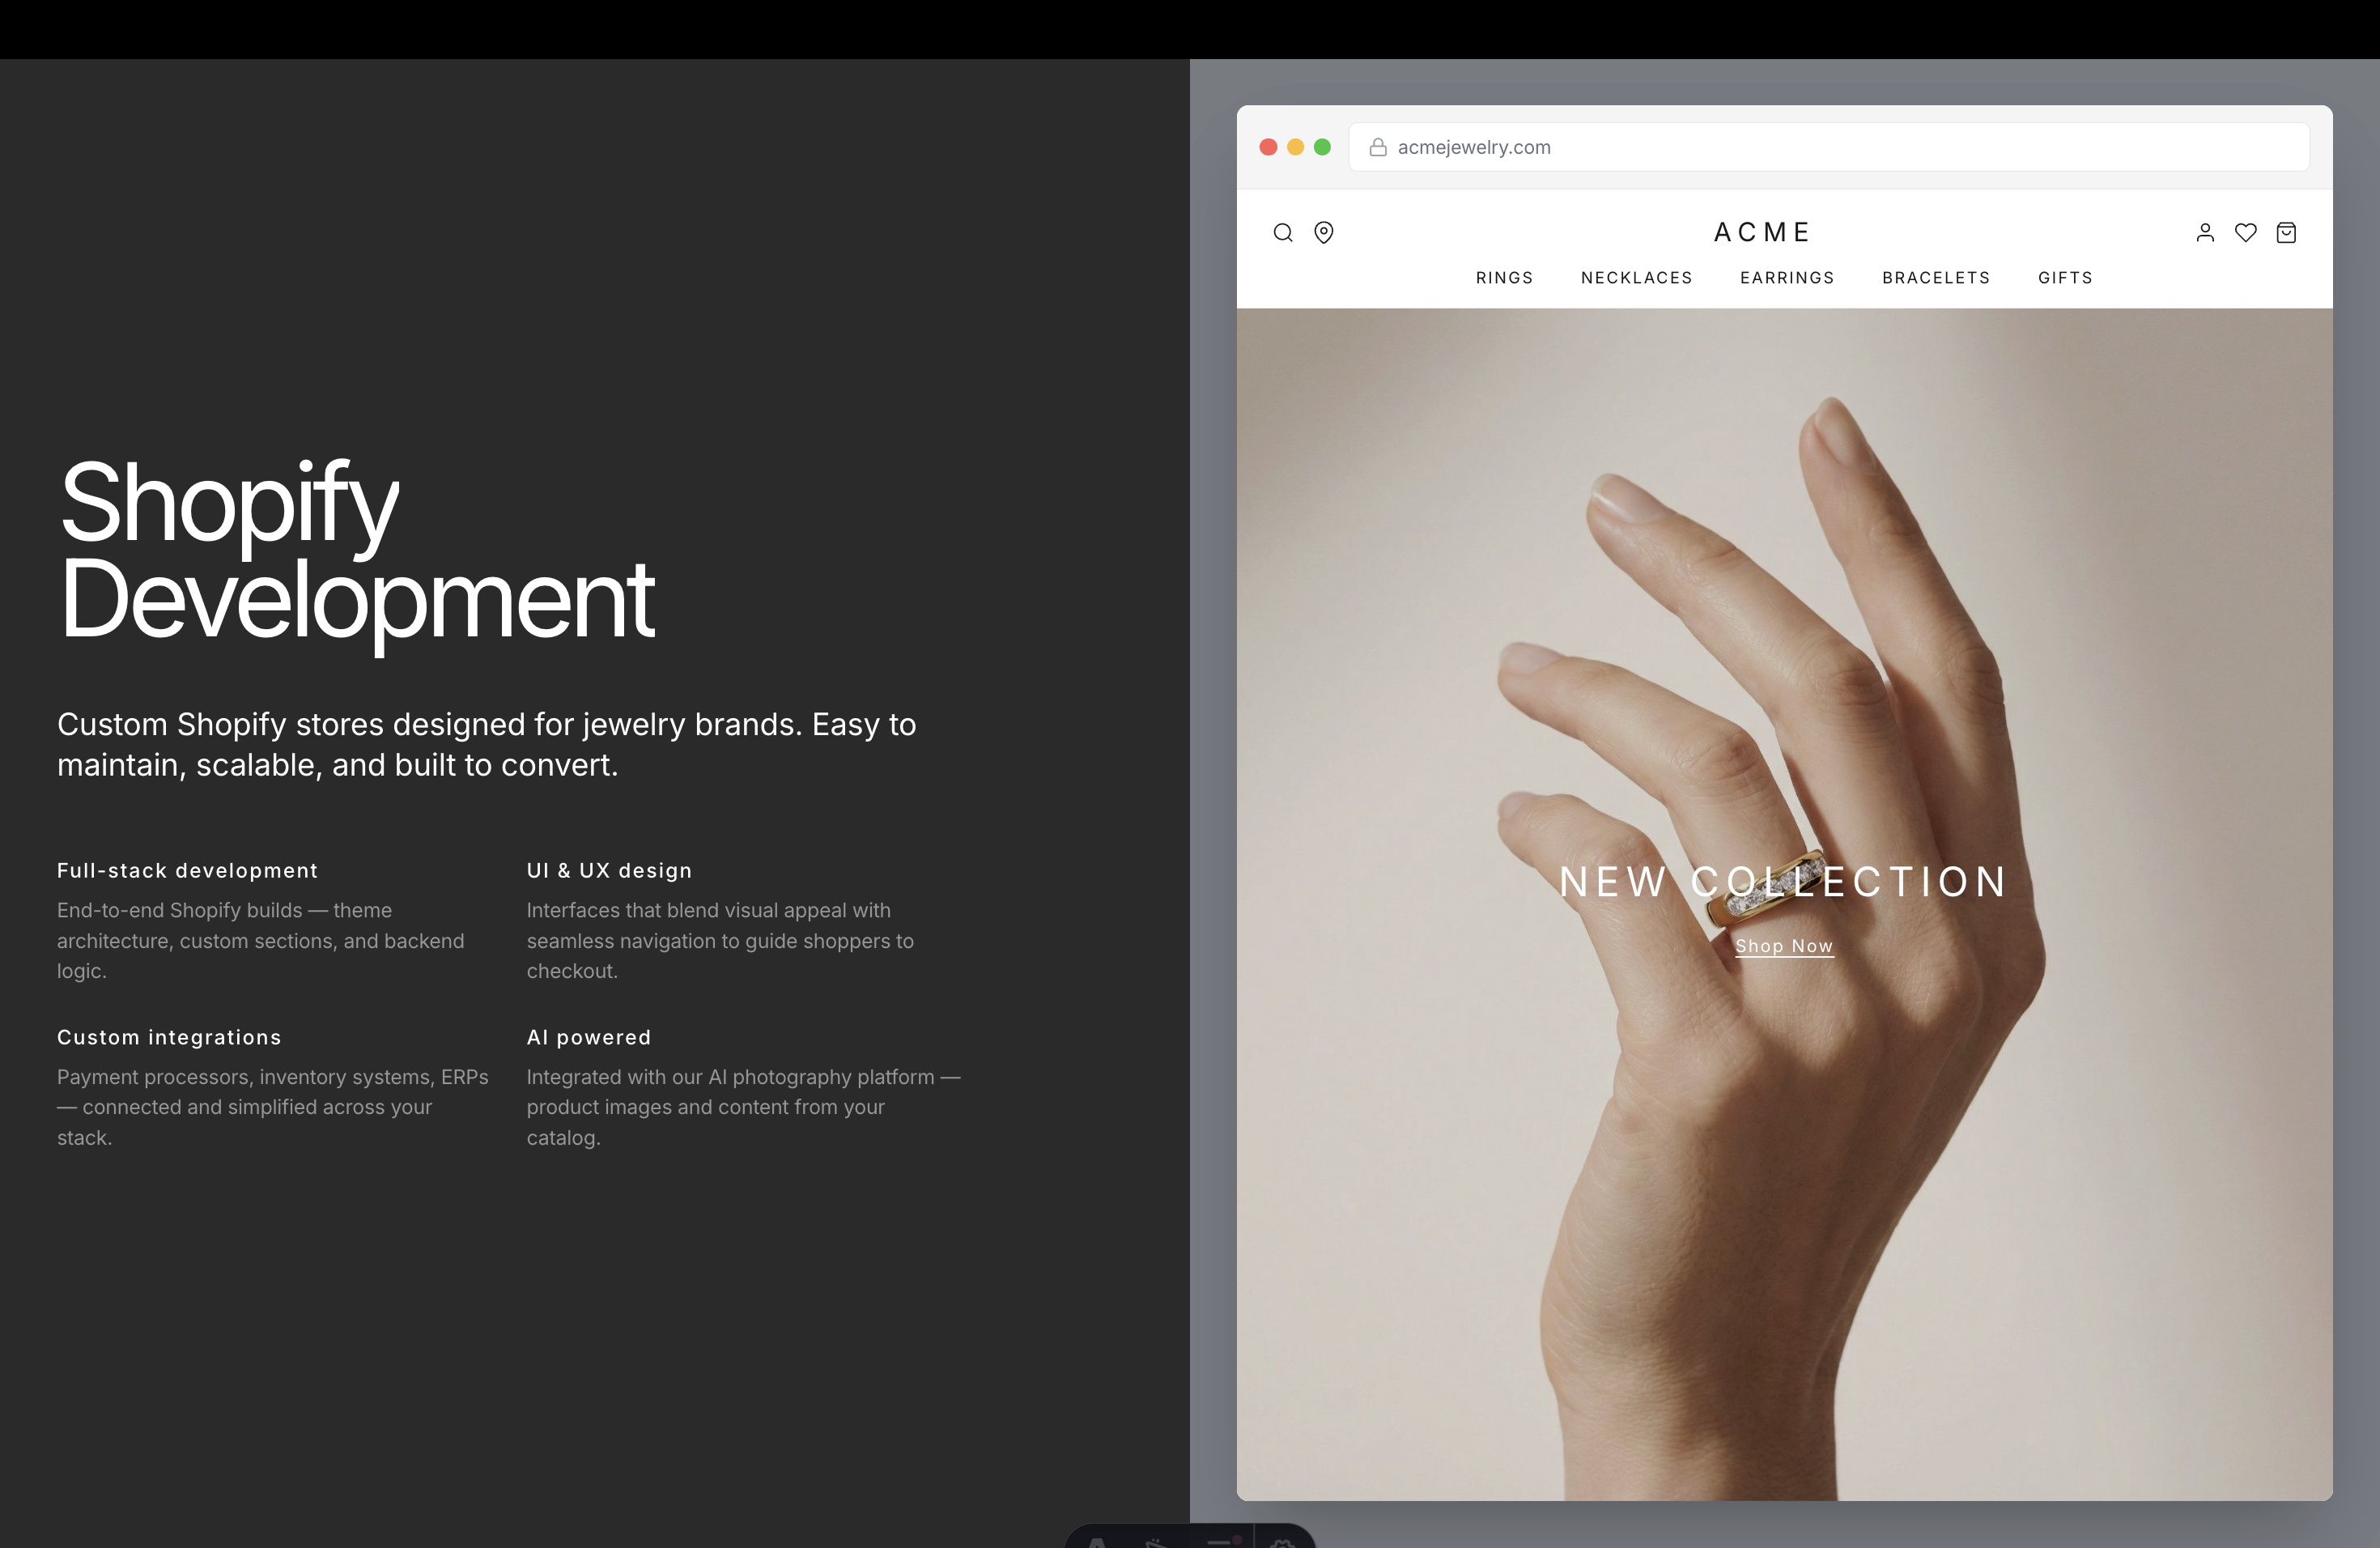Open the shopping bag icon
The image size is (2380, 1548).
coord(2286,233)
